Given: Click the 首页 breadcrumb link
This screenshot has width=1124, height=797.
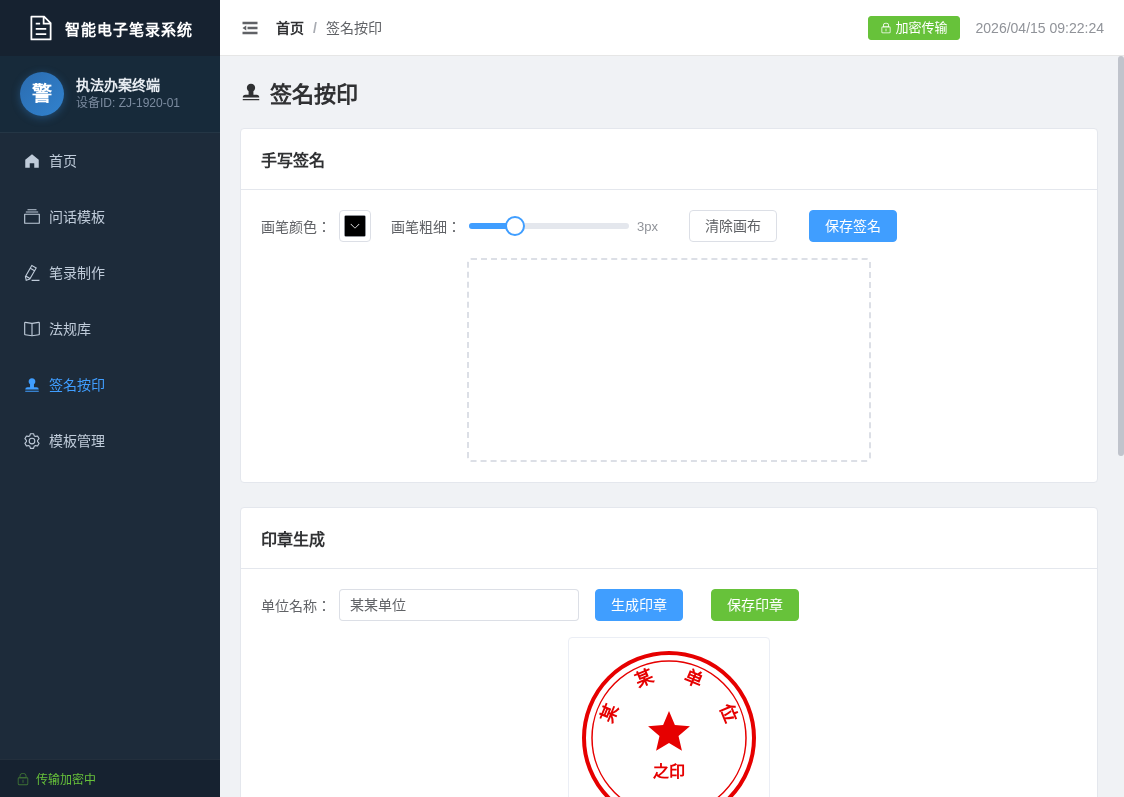Looking at the screenshot, I should pyautogui.click(x=290, y=28).
